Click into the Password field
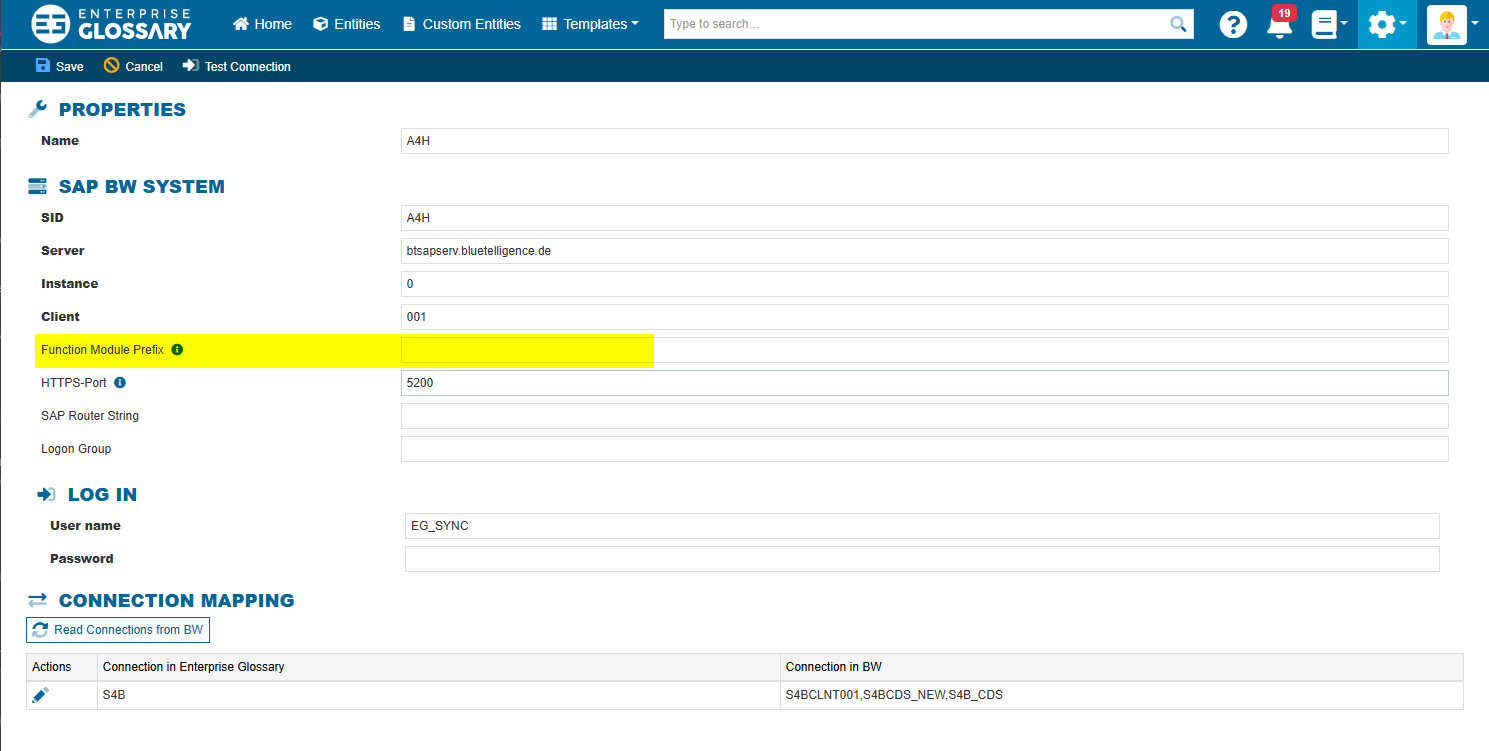1489x751 pixels. point(921,559)
